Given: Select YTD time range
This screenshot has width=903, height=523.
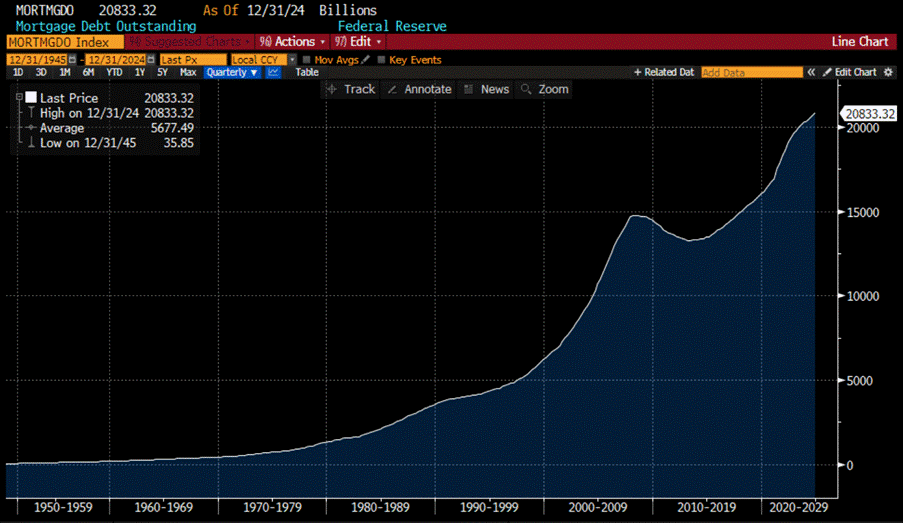Looking at the screenshot, I should coord(114,72).
